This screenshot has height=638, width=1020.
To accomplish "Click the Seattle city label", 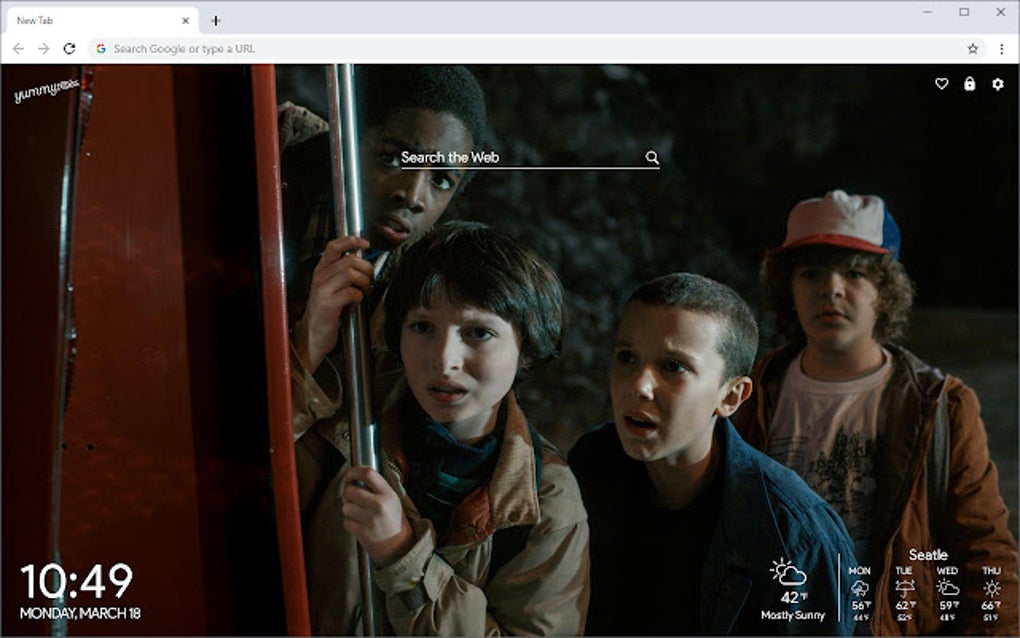I will (930, 553).
